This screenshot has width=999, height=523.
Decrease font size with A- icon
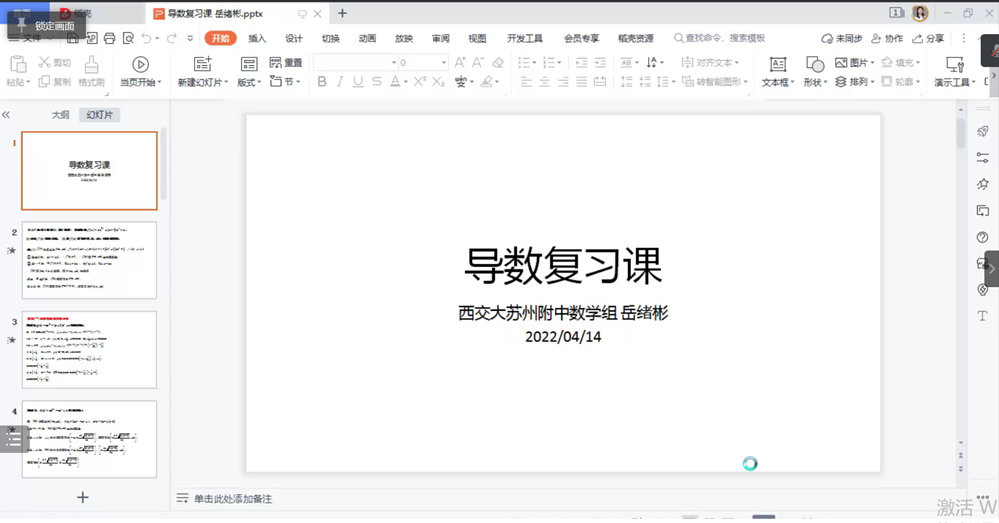478,62
